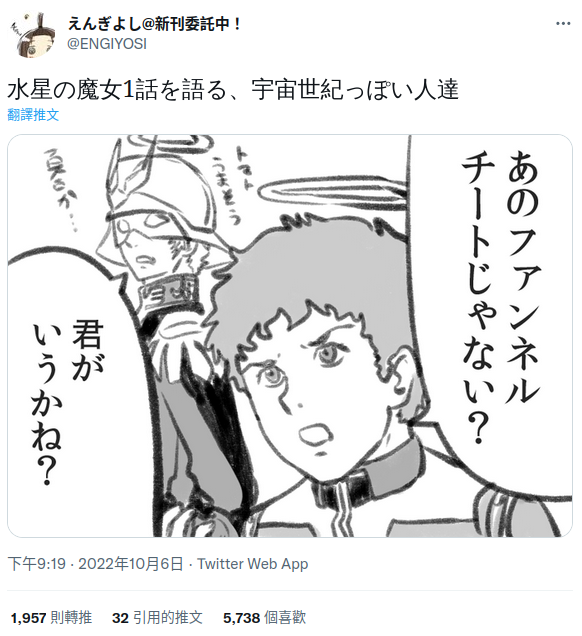Screen dimensions: 582x636
Task: View the 32 引用的推文 quote tweets
Action: click(x=157, y=618)
